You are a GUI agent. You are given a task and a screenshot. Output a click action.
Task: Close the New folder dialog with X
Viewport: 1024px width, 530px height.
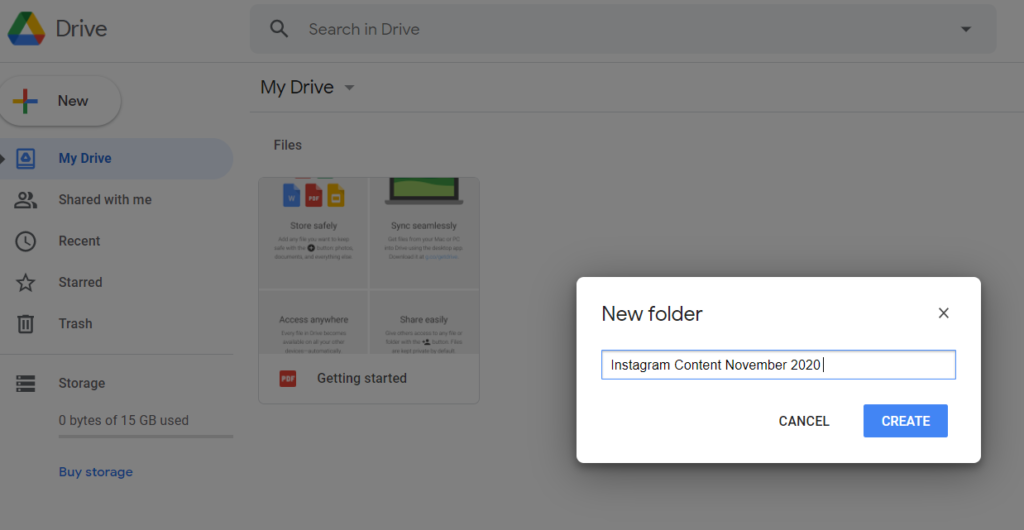tap(943, 313)
